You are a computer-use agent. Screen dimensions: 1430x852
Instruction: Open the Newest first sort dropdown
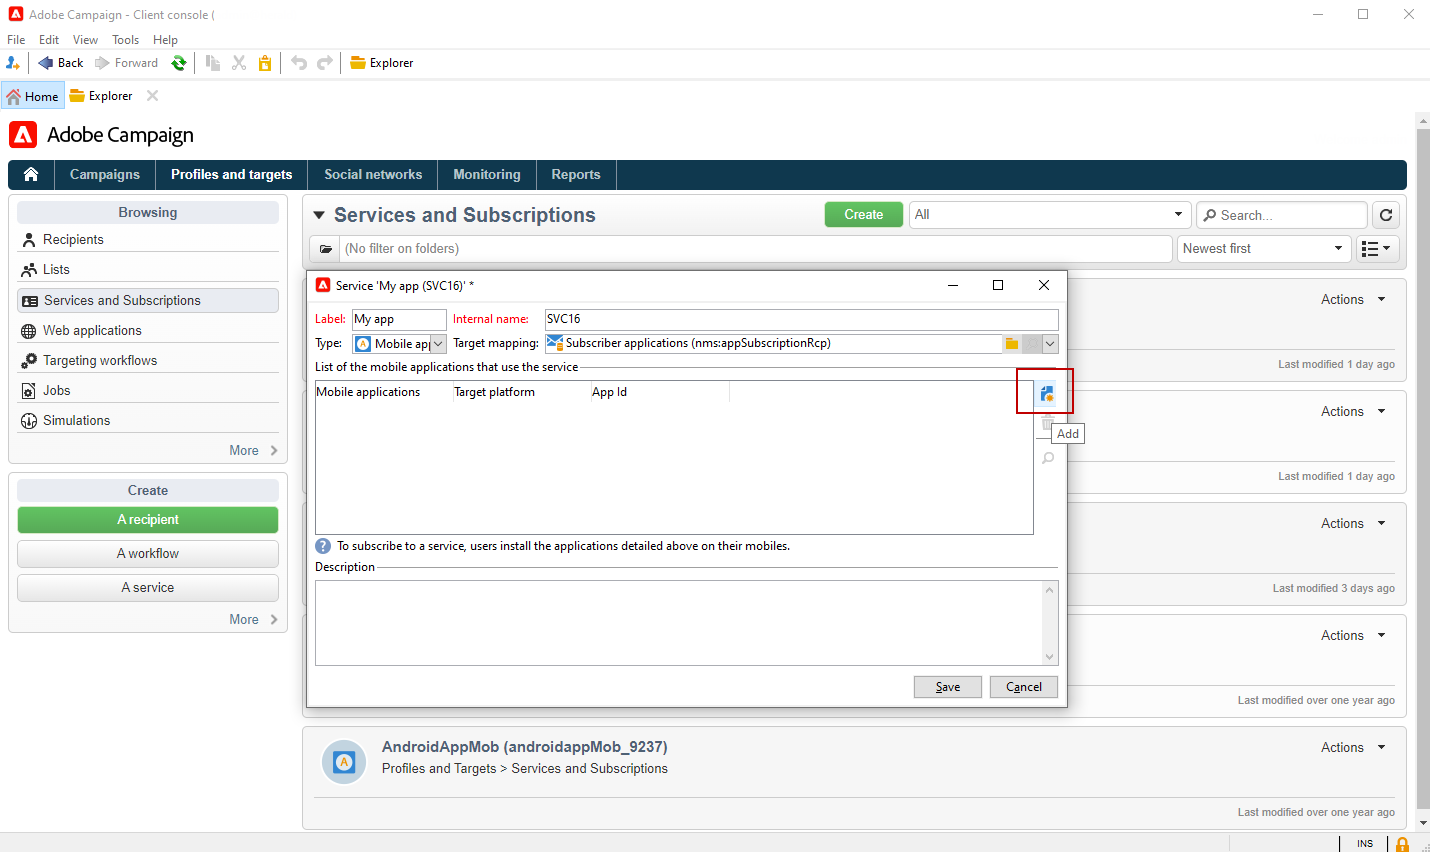(x=1264, y=249)
